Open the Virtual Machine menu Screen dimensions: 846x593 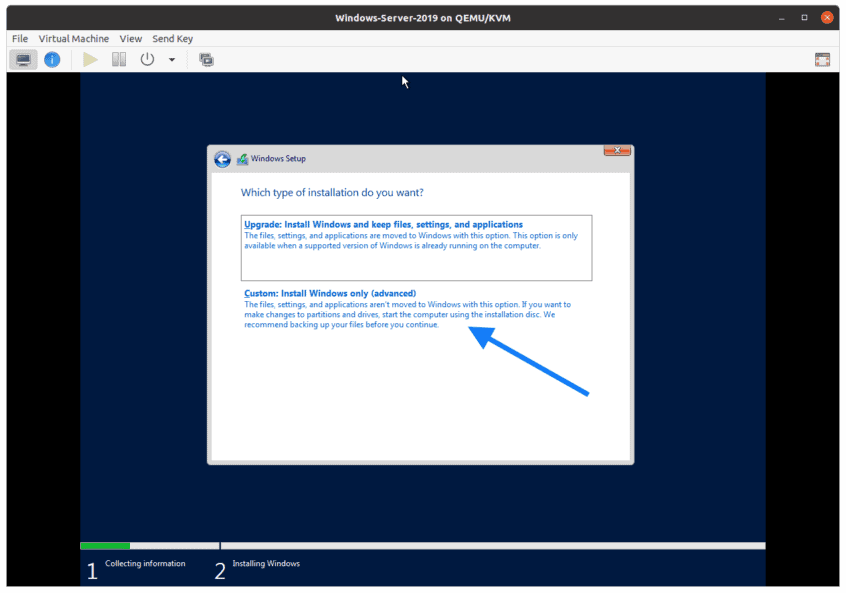pyautogui.click(x=74, y=38)
